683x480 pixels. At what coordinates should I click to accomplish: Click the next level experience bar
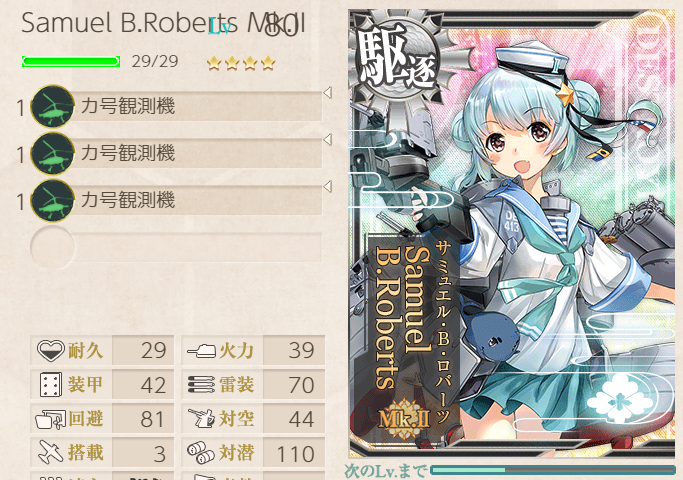553,470
